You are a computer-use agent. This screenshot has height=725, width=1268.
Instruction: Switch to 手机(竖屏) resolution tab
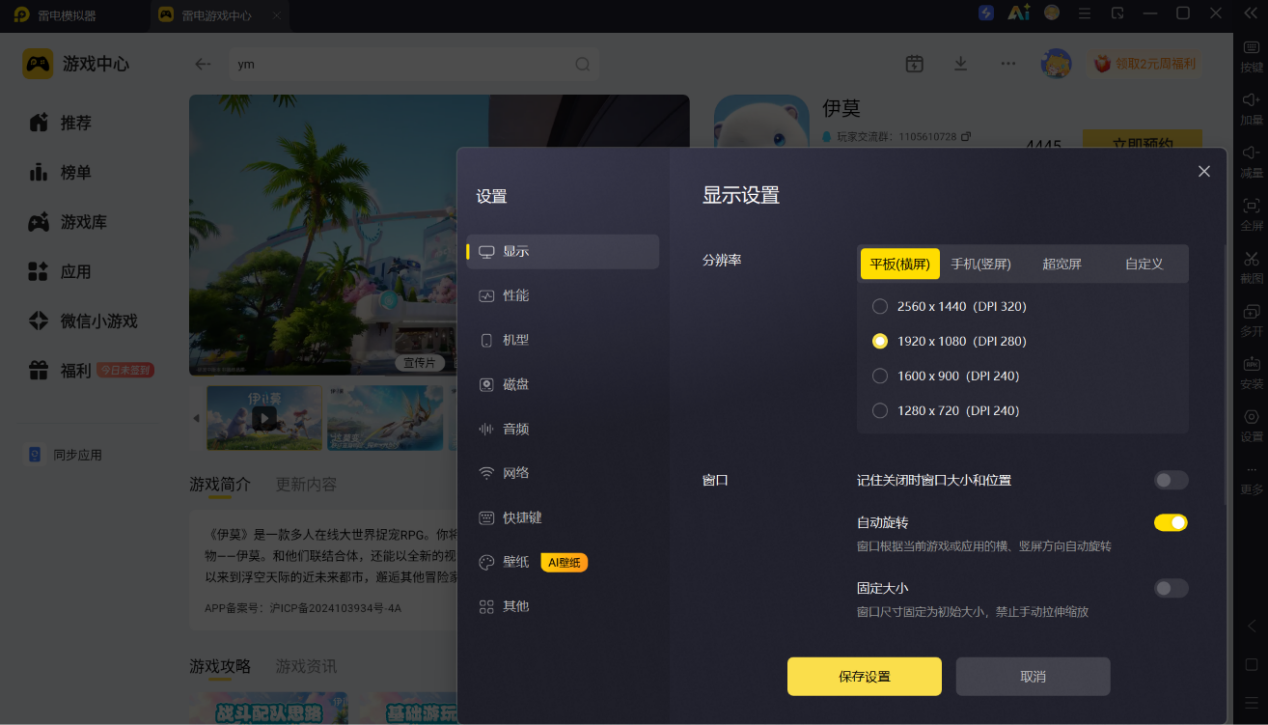[x=981, y=264]
